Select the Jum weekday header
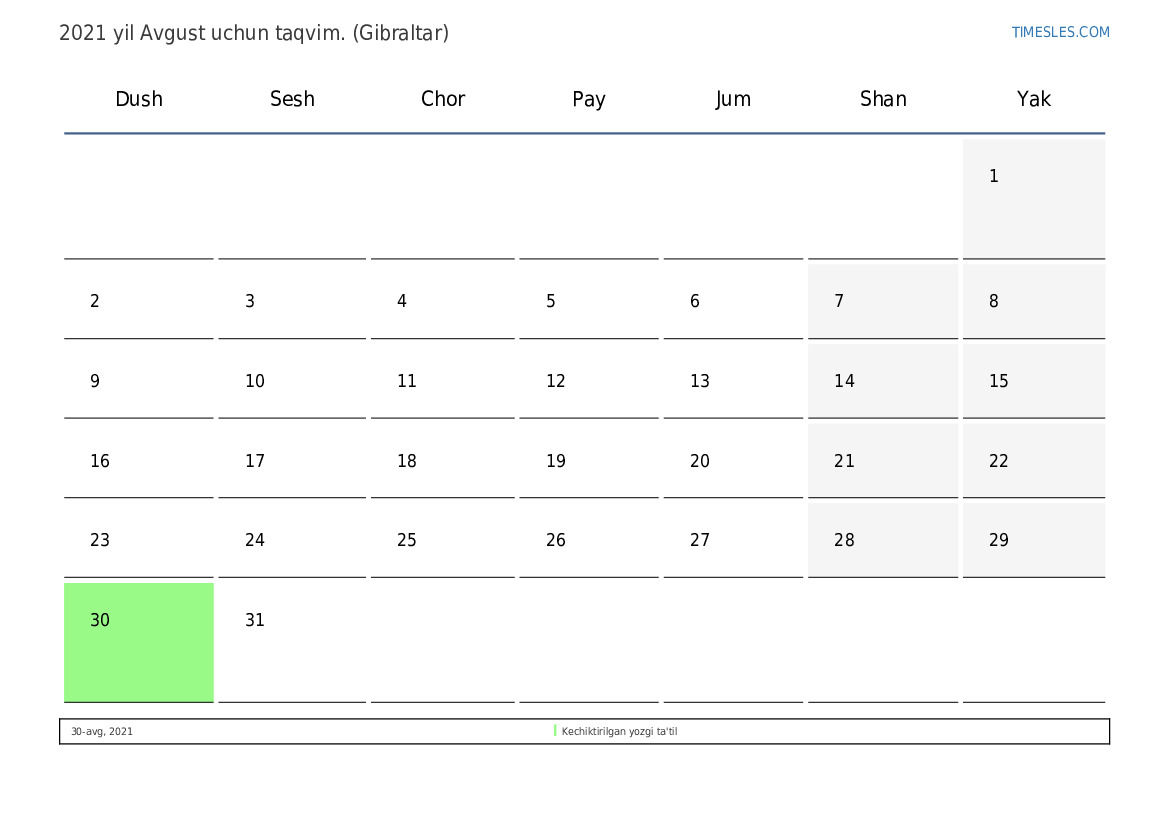The image size is (1169, 827). (x=733, y=99)
